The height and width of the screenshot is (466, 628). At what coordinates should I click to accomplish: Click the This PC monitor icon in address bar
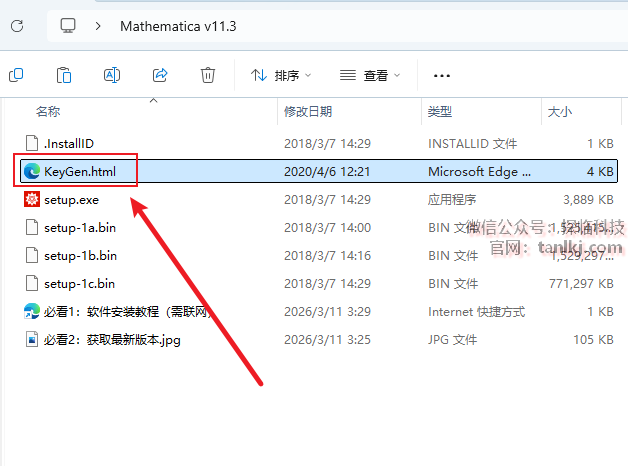click(68, 26)
